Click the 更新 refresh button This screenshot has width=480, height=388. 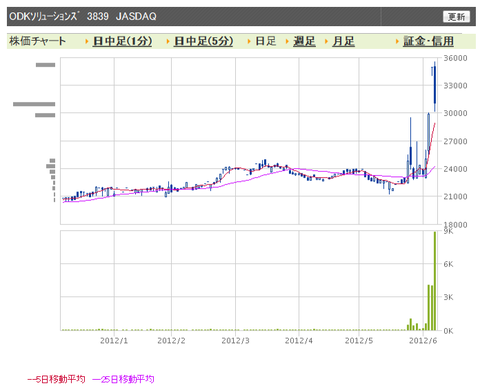(456, 17)
